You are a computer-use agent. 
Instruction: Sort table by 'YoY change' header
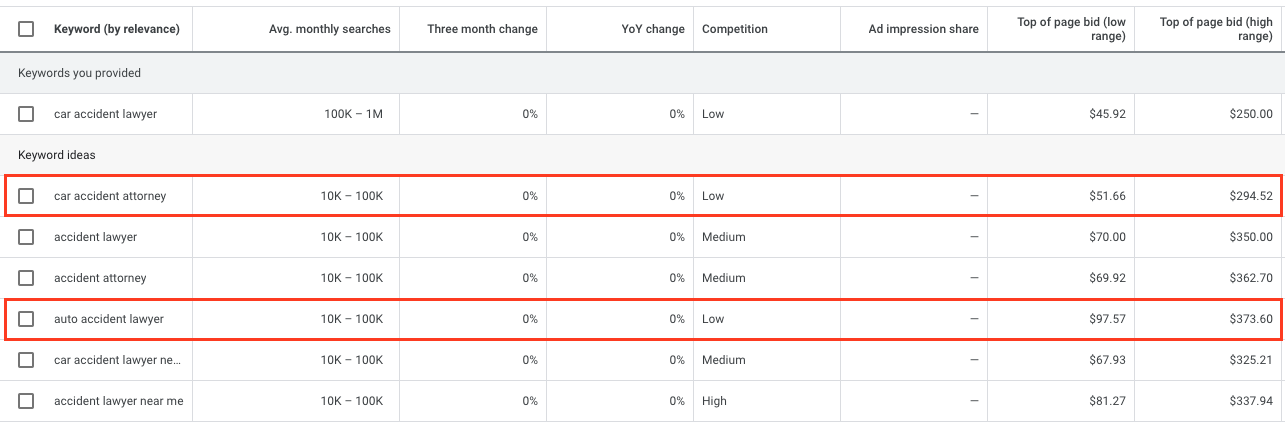652,29
